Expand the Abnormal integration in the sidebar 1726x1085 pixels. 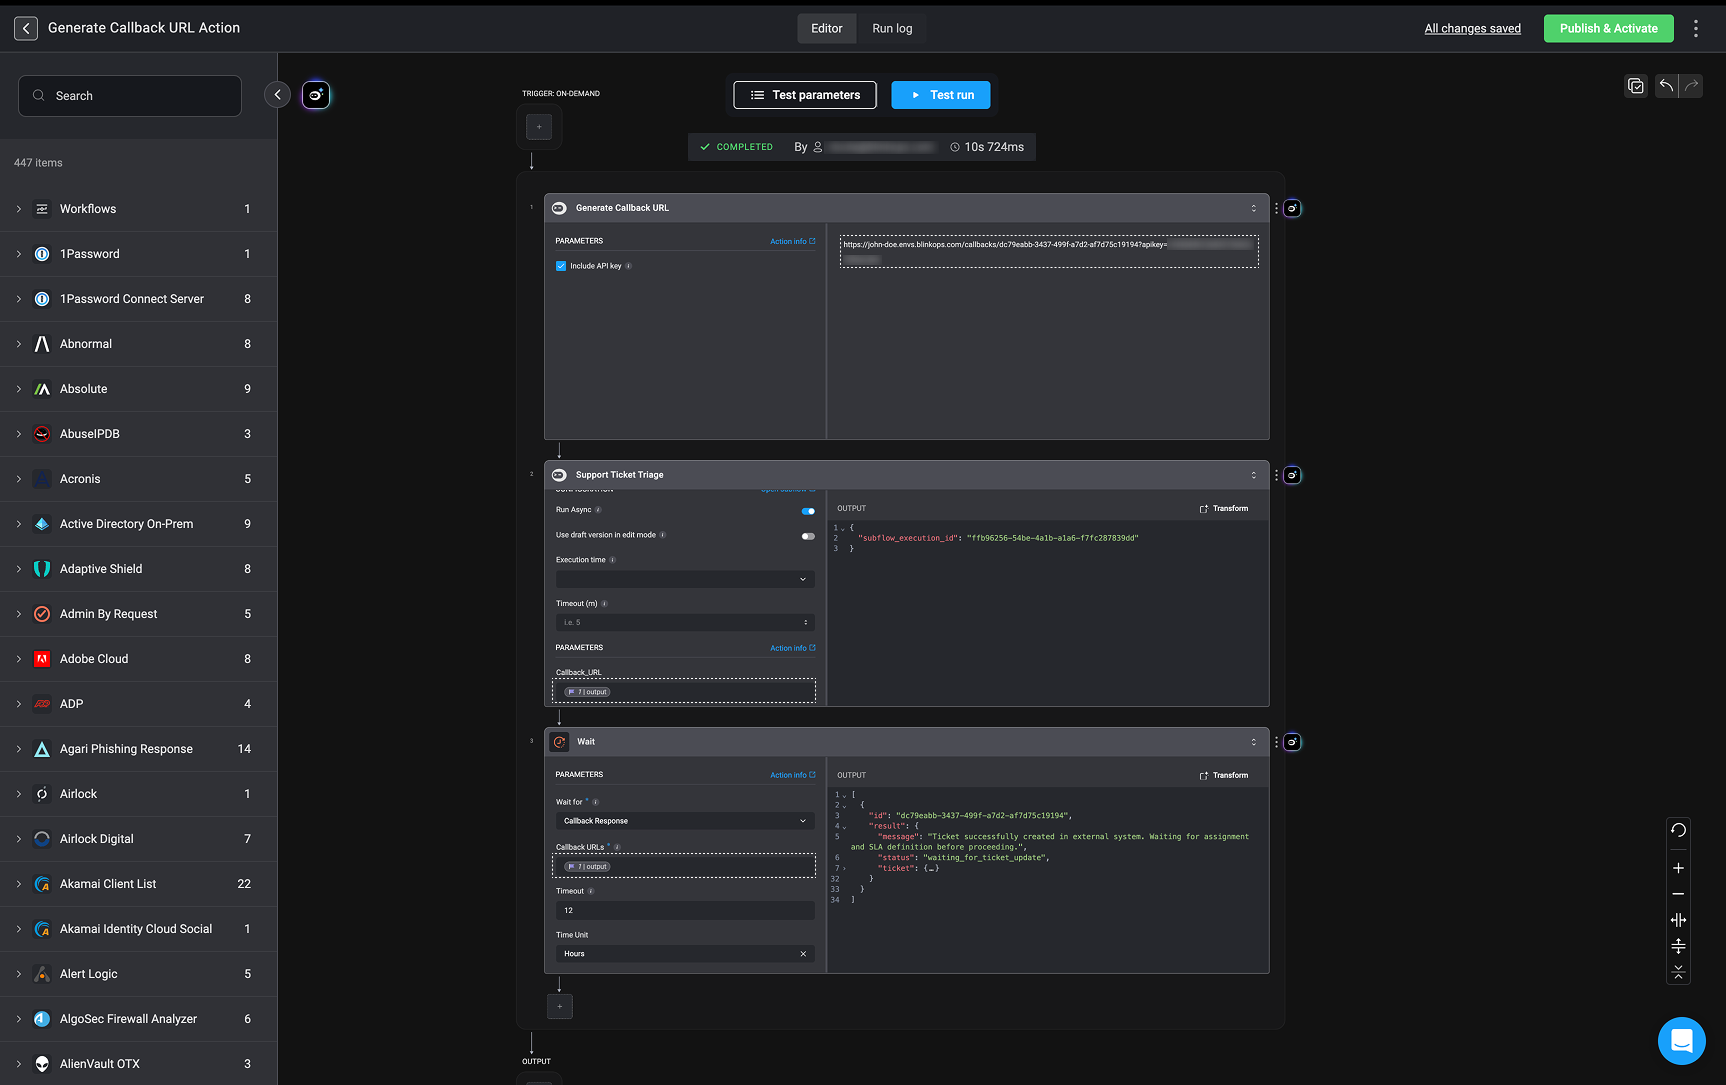[19, 344]
